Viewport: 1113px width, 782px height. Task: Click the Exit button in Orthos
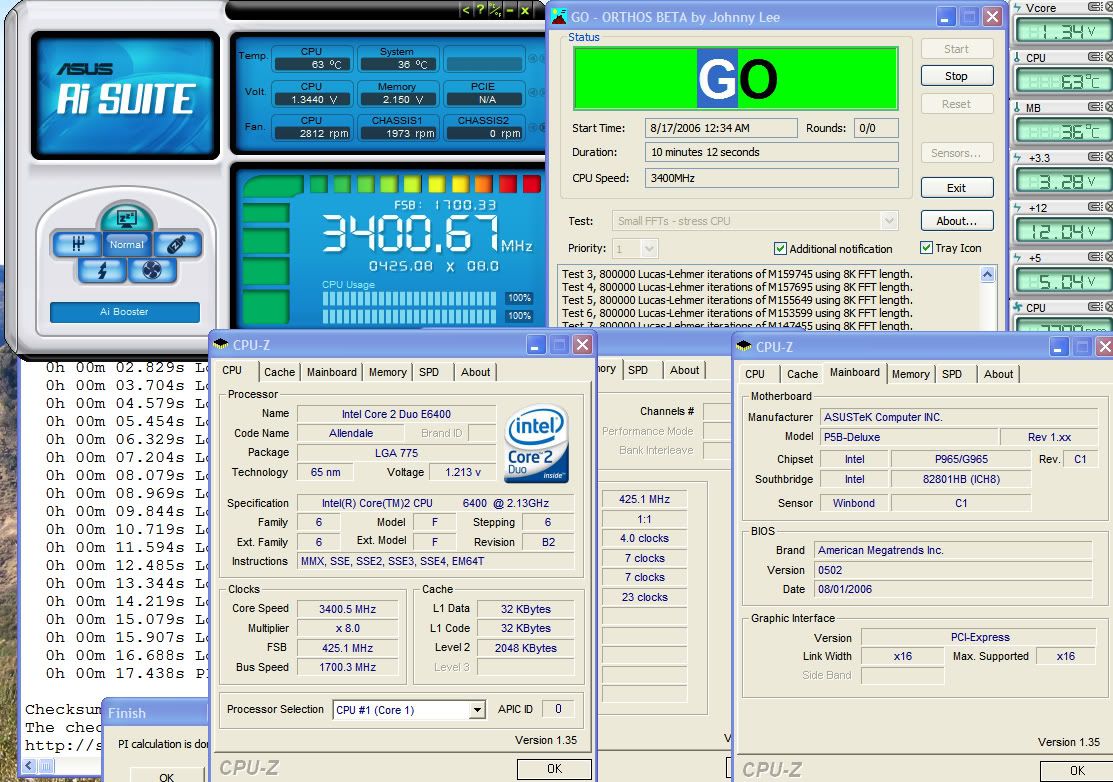tap(956, 188)
